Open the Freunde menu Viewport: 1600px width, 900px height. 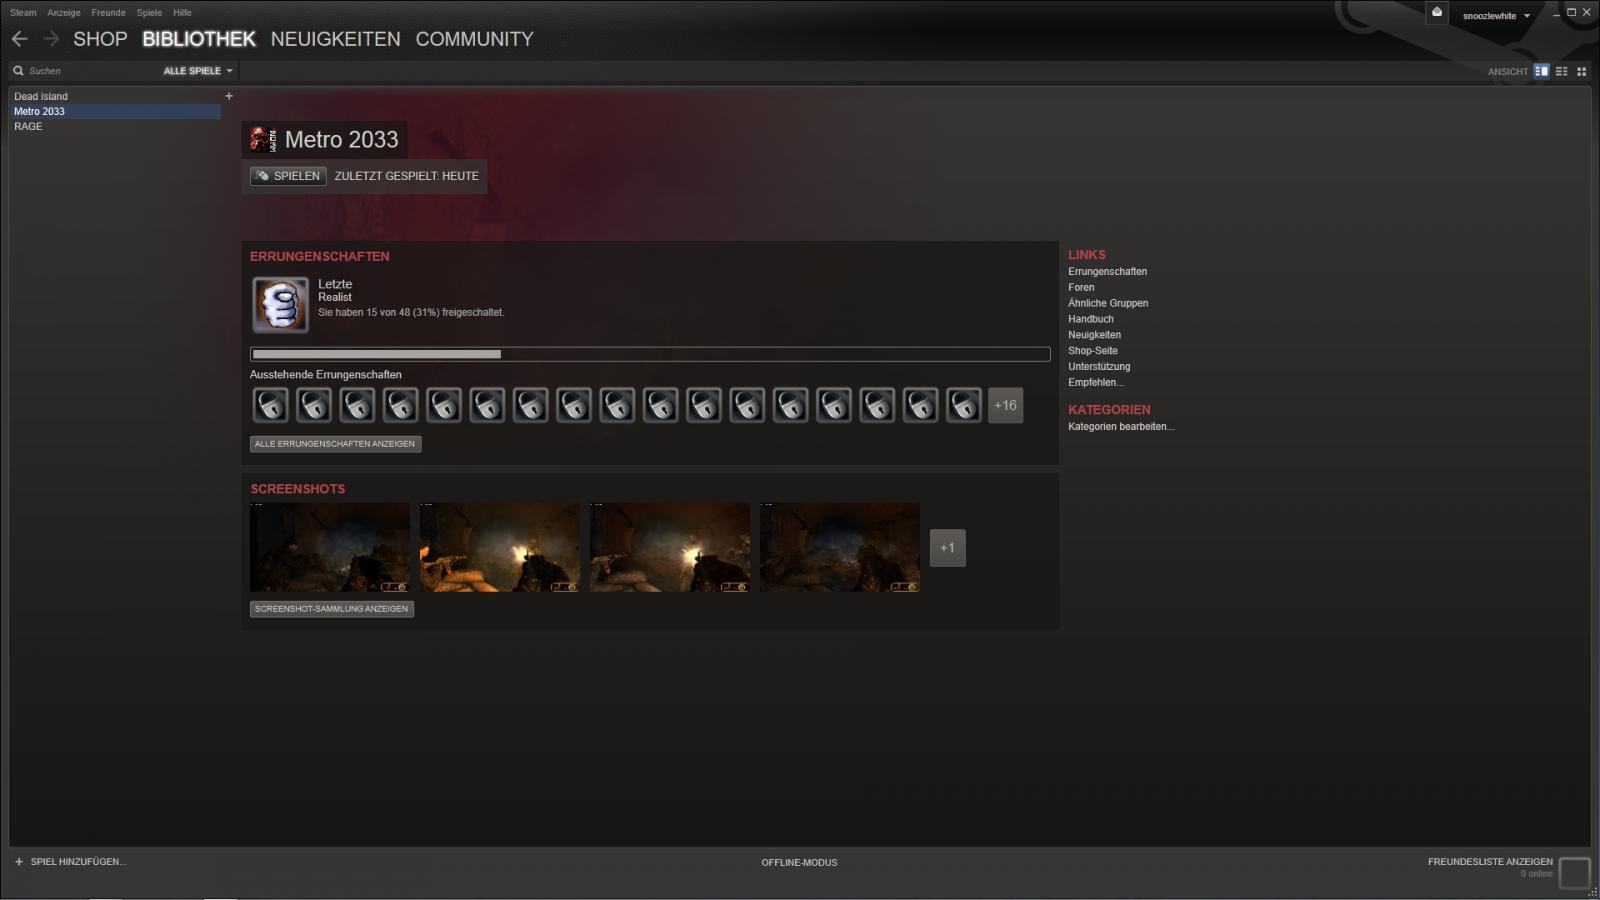click(x=108, y=13)
